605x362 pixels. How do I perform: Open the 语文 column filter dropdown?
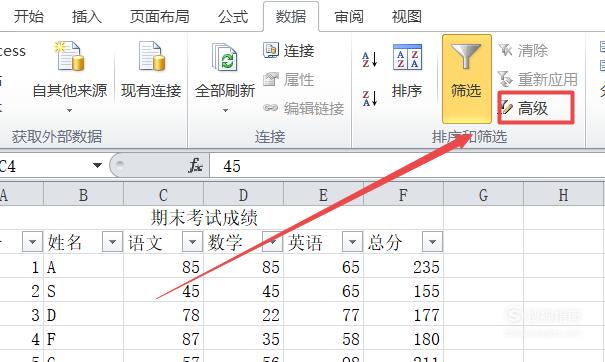click(x=192, y=242)
